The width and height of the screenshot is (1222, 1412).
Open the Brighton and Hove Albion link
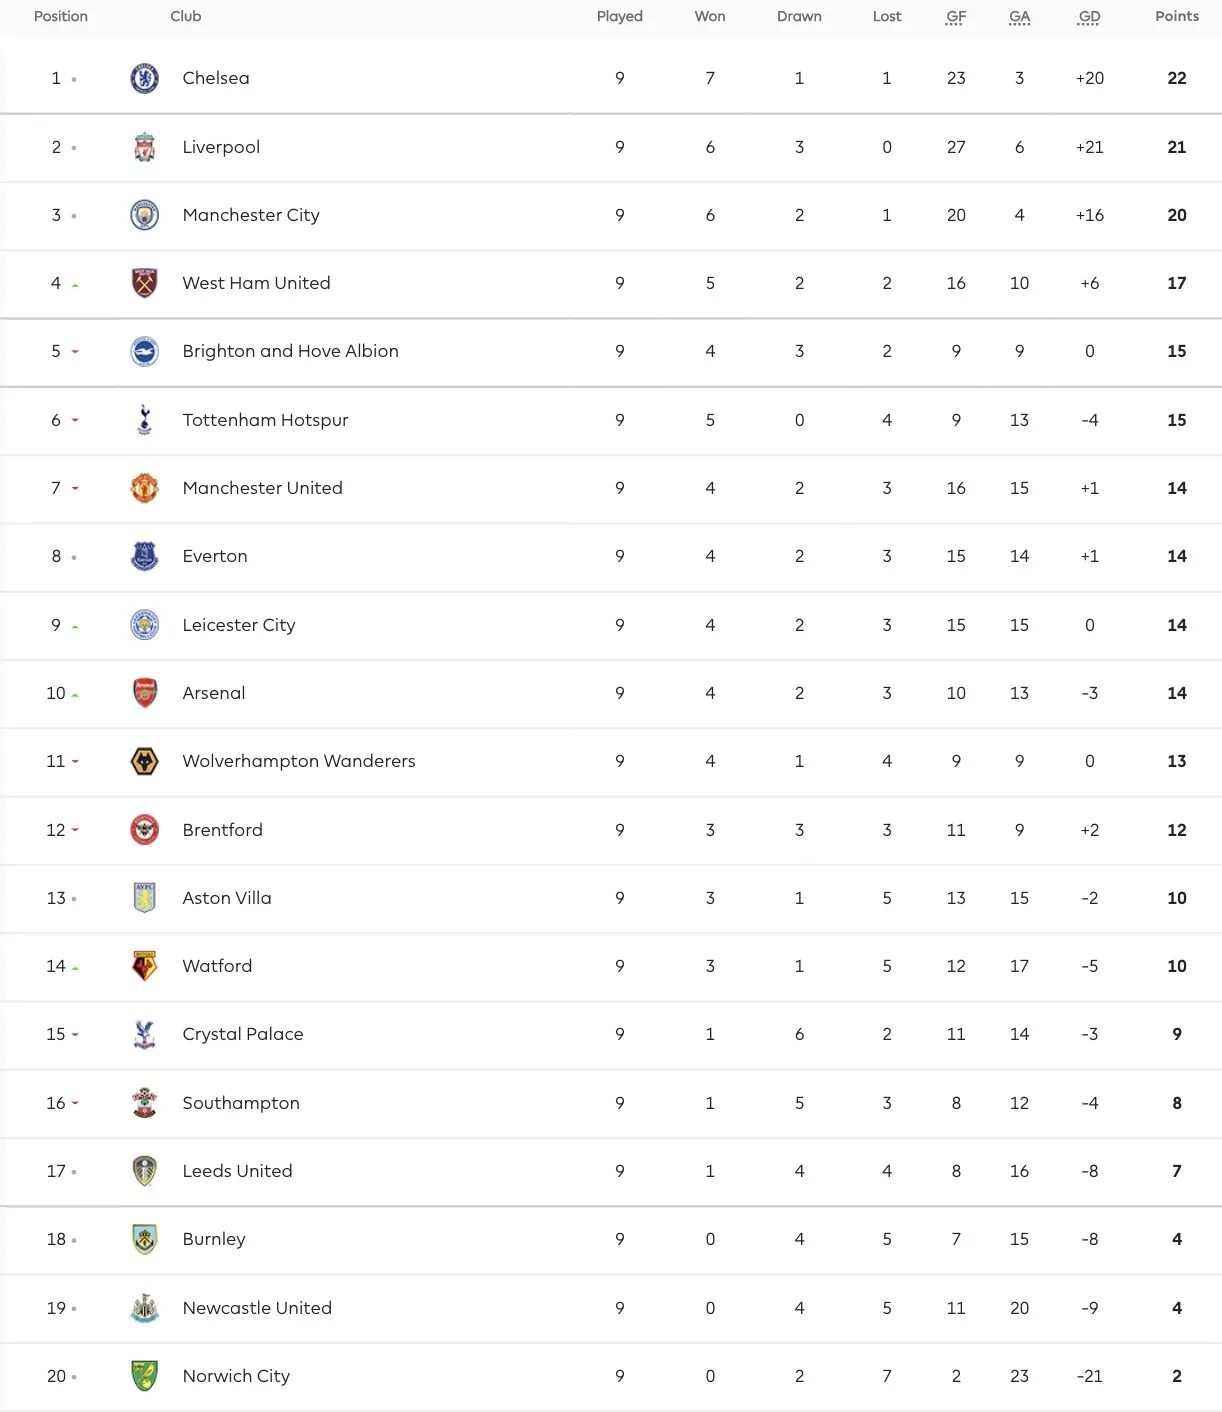[290, 351]
